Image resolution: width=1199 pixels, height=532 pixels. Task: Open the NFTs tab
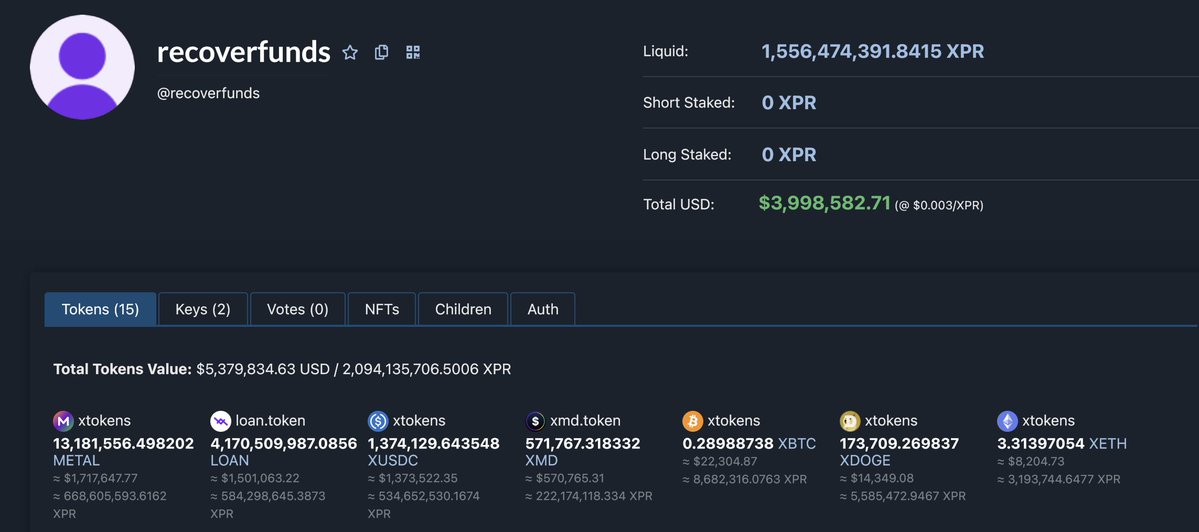point(382,310)
